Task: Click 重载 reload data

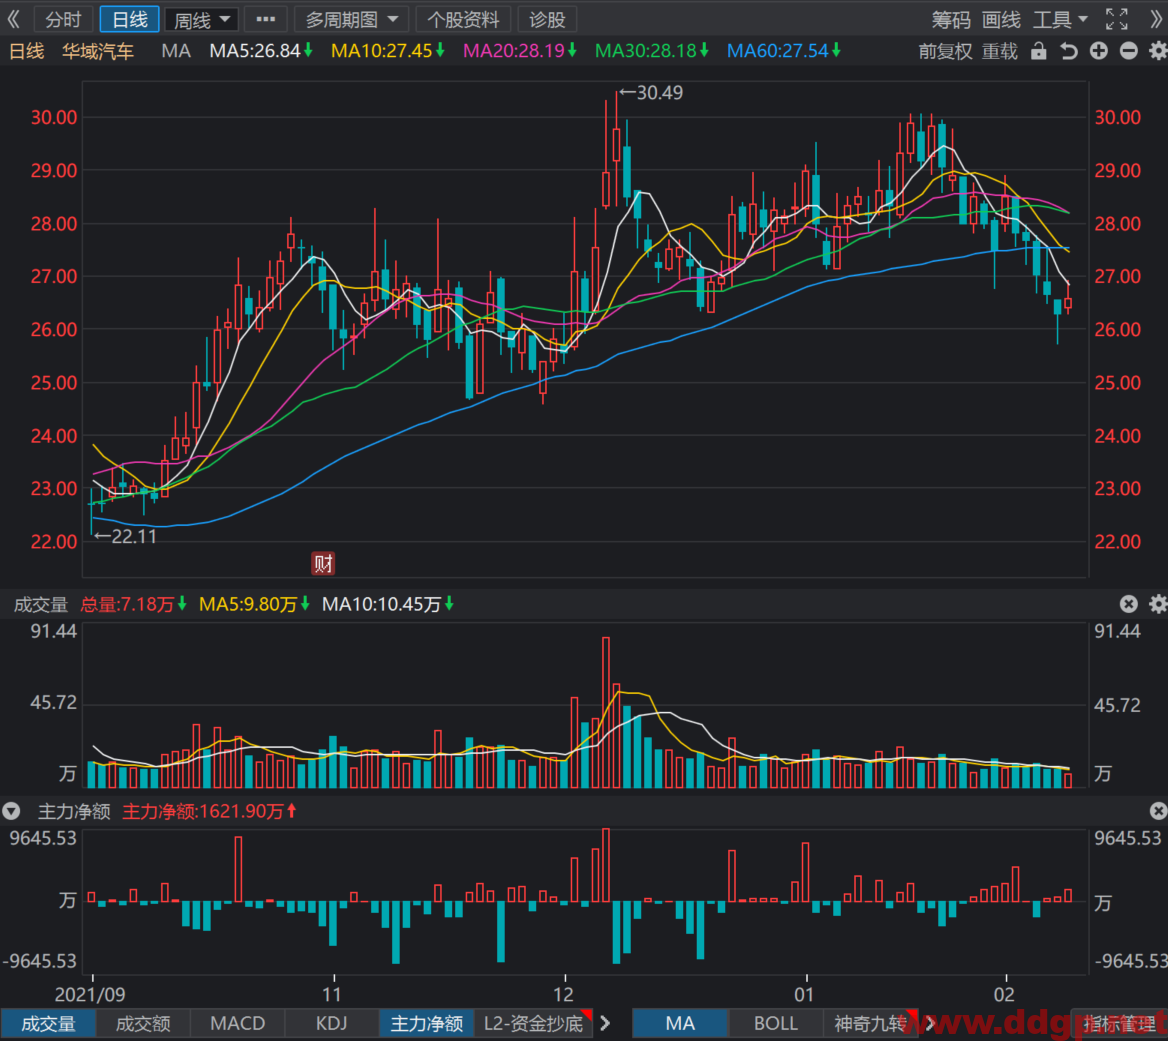Action: (x=1000, y=51)
